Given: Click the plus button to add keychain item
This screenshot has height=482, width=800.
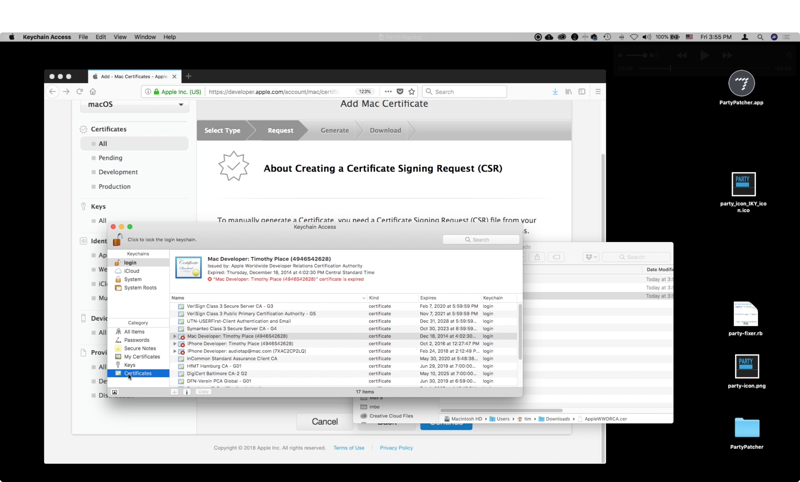Looking at the screenshot, I should point(174,392).
